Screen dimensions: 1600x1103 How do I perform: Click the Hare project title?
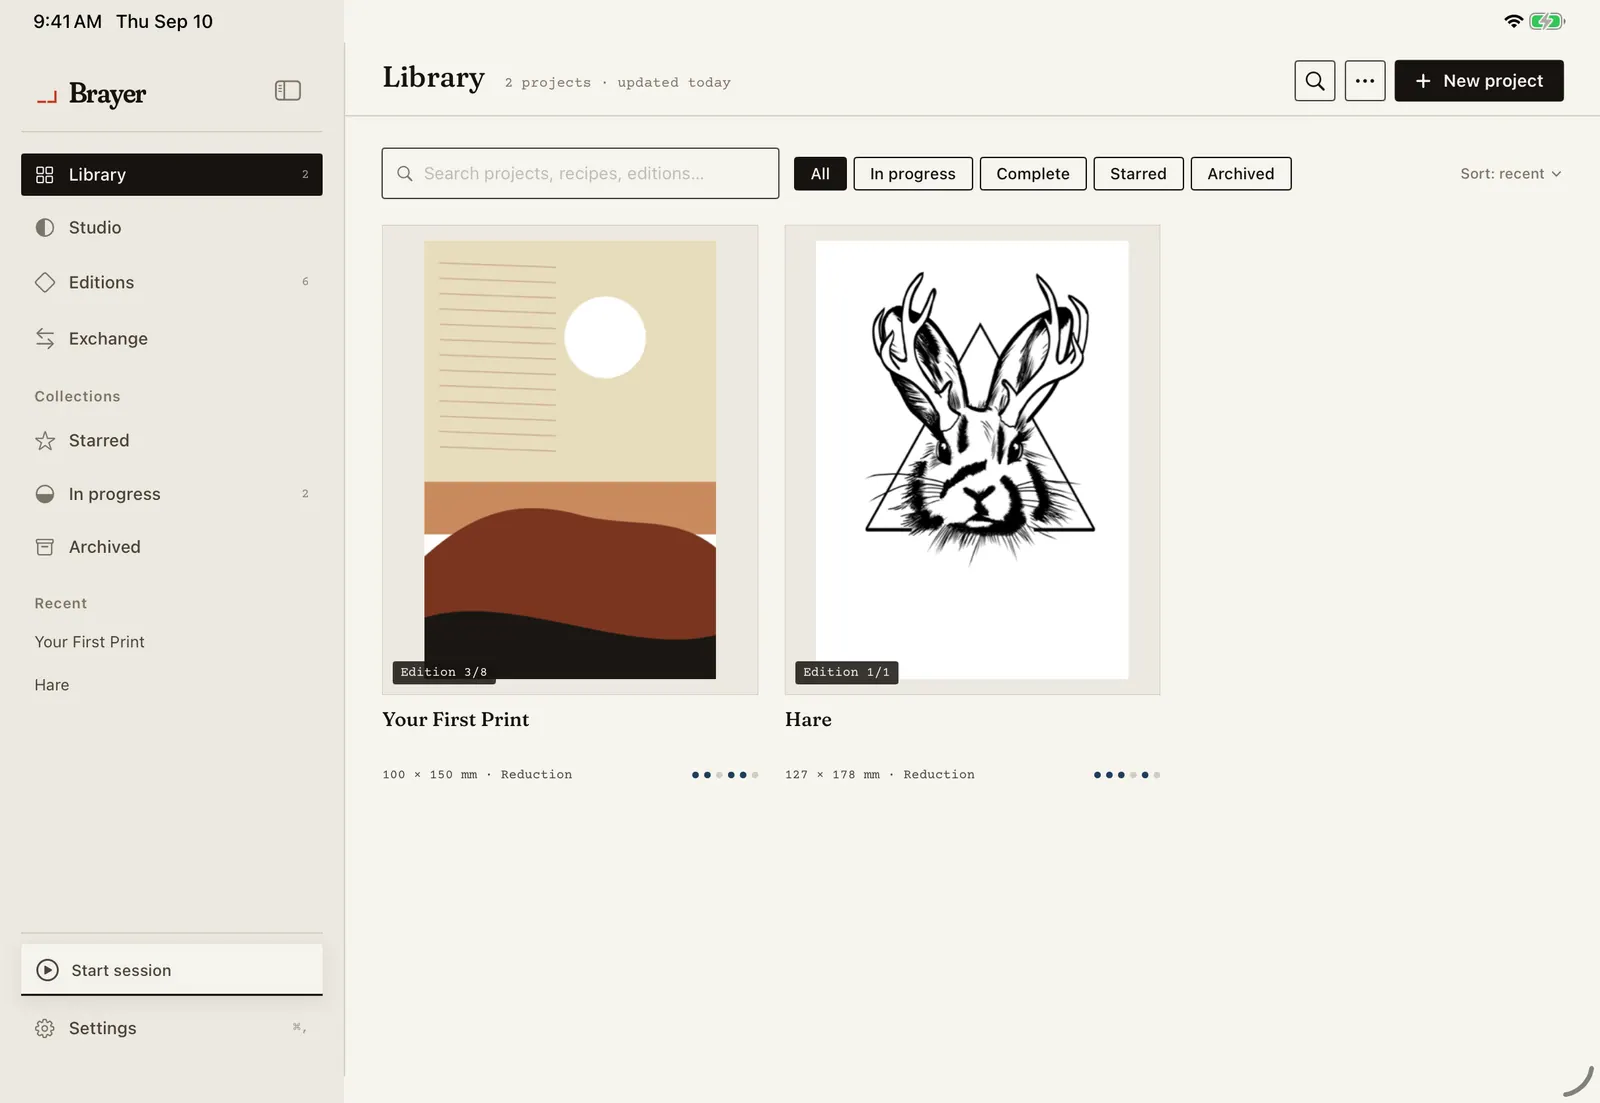pos(808,720)
